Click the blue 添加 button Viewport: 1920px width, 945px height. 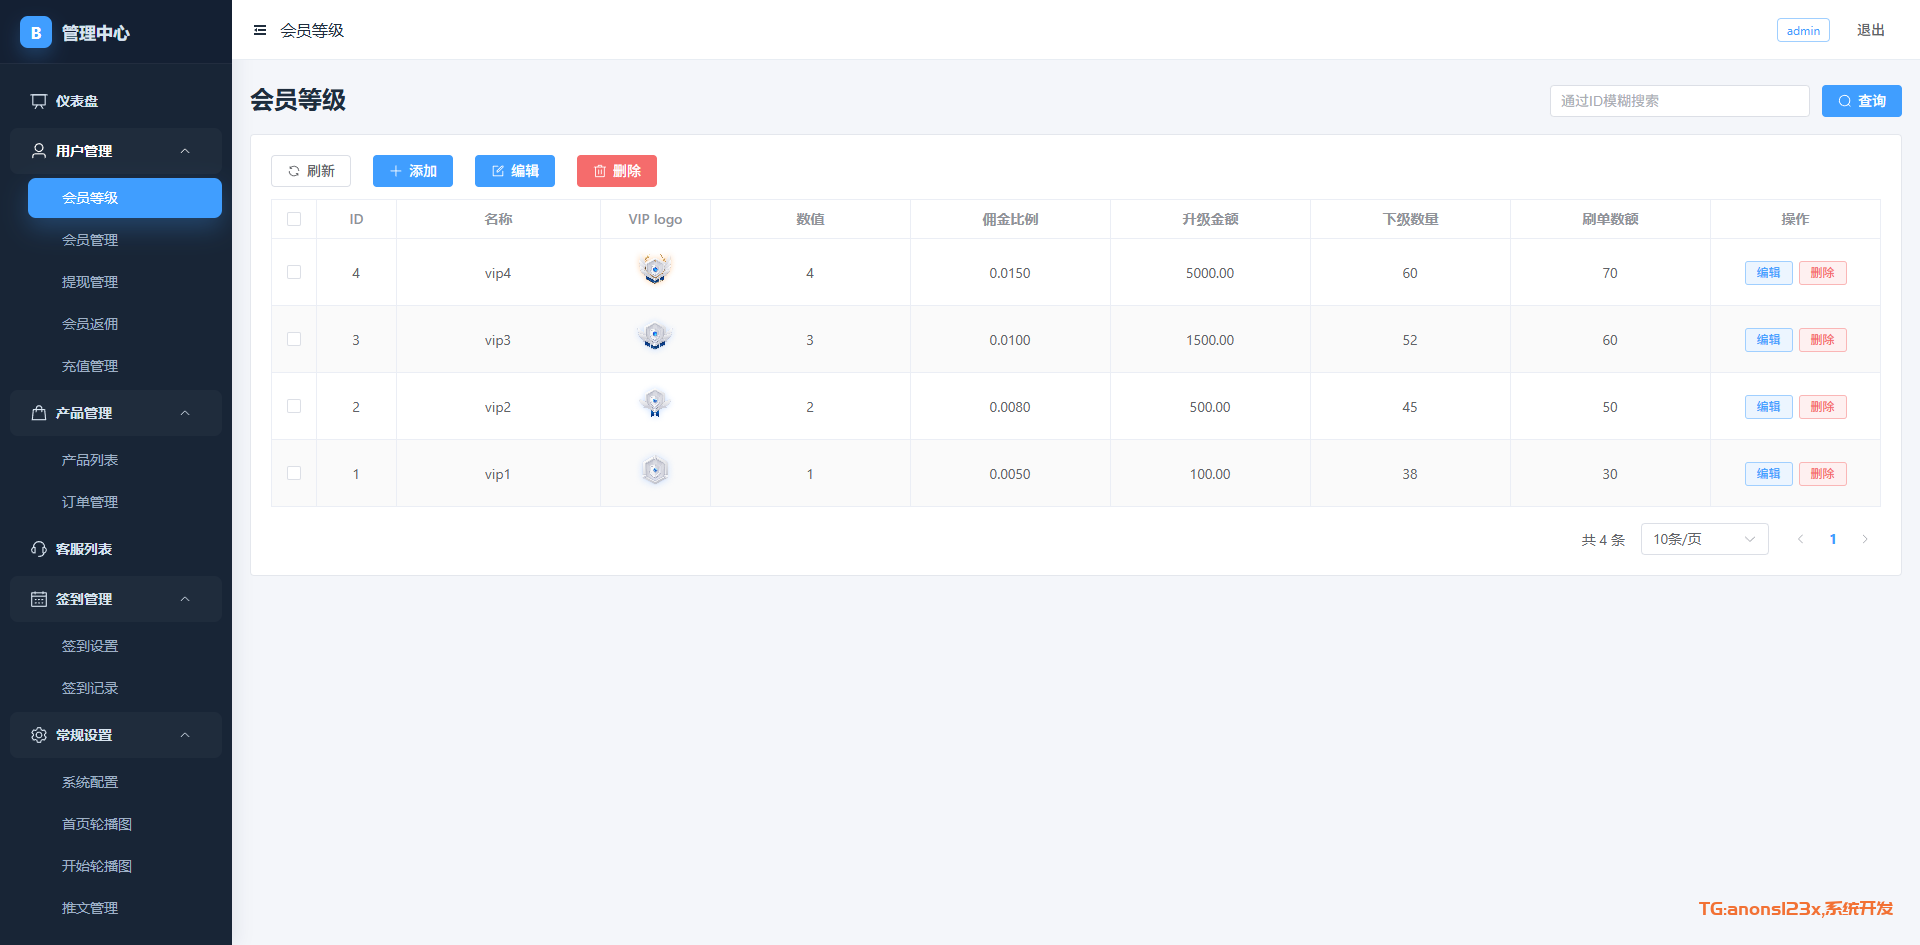(413, 171)
